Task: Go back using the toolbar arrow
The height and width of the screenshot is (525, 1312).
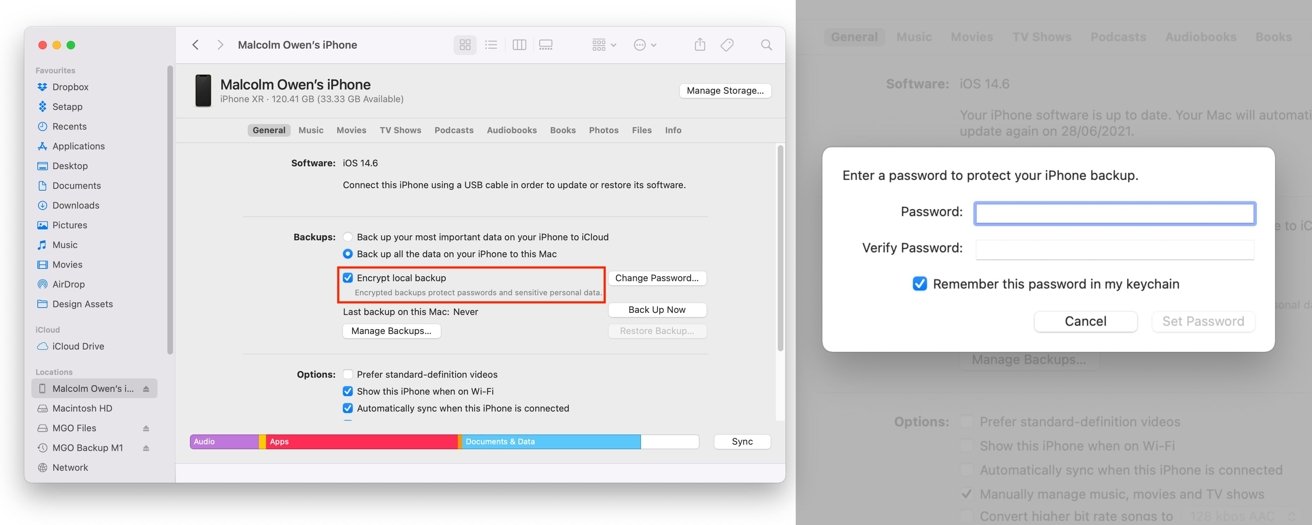Action: point(195,45)
